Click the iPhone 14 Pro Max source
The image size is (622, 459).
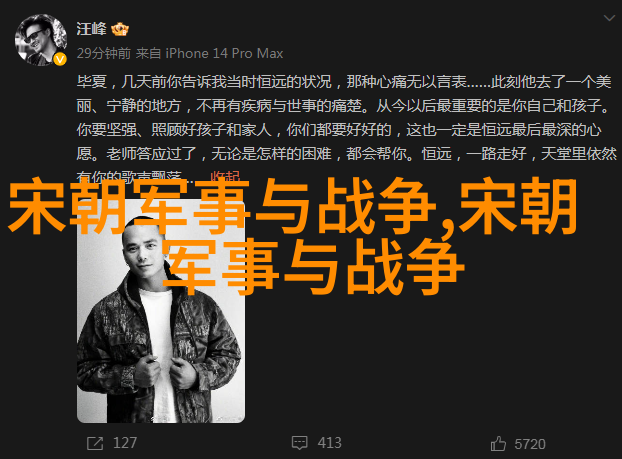(x=224, y=53)
